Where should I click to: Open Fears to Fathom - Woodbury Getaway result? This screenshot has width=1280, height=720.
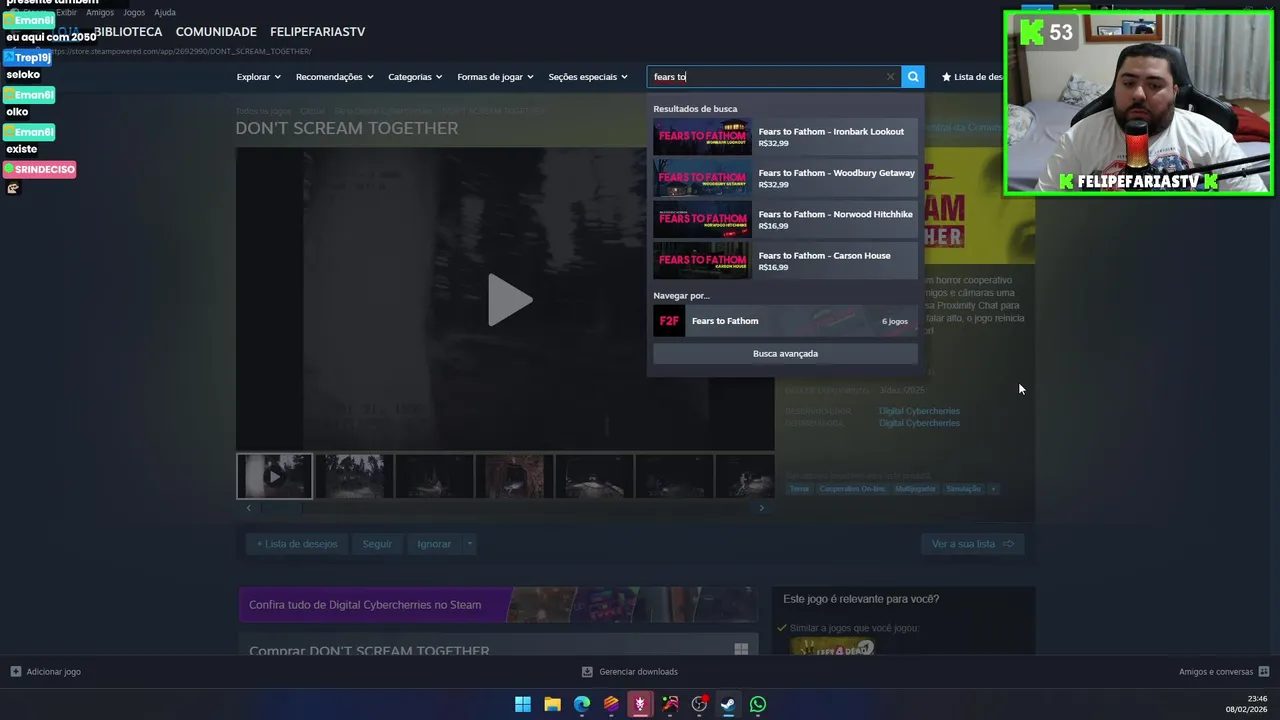[785, 178]
